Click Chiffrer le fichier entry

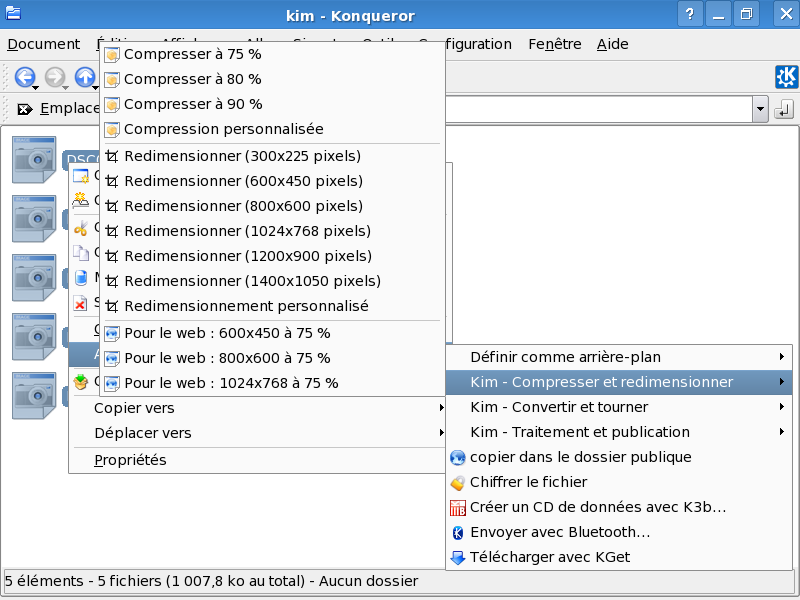coord(619,482)
